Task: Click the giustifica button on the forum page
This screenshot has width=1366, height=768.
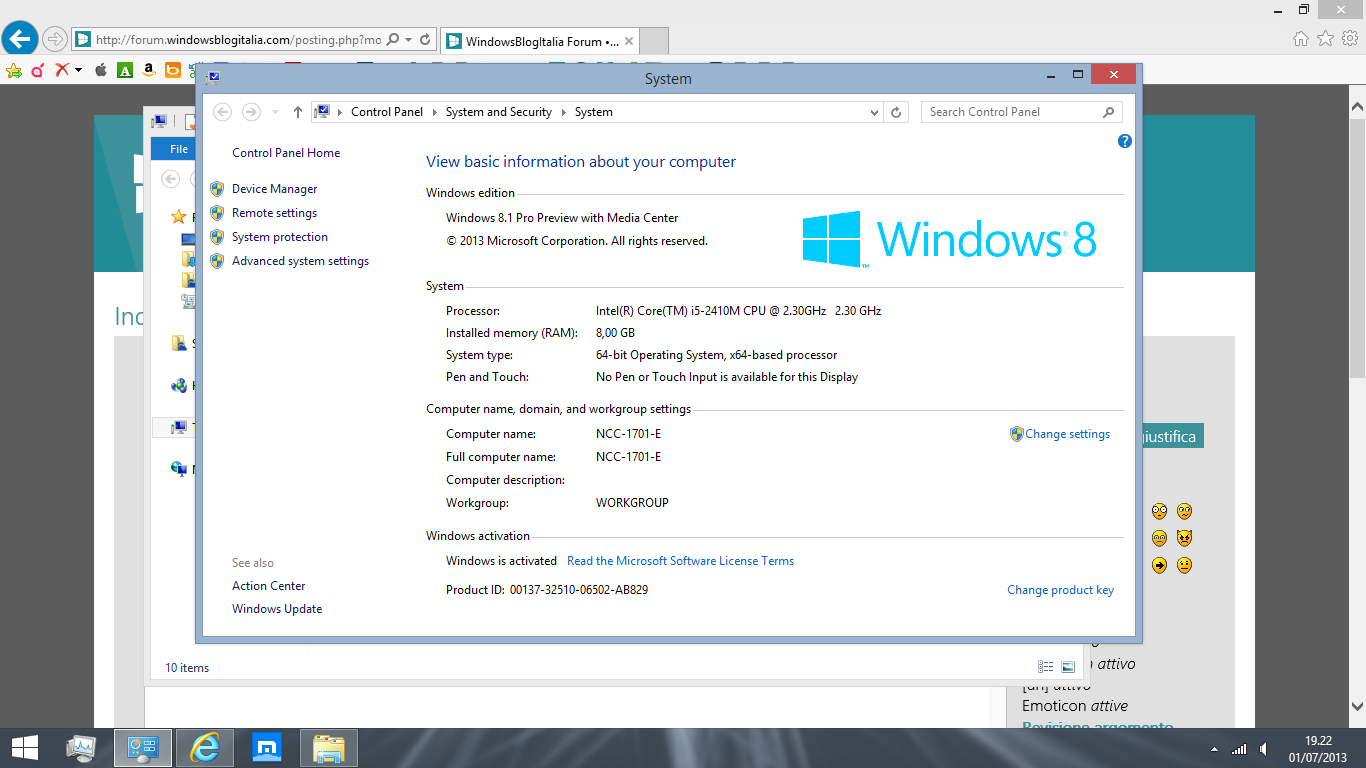Action: [1171, 437]
